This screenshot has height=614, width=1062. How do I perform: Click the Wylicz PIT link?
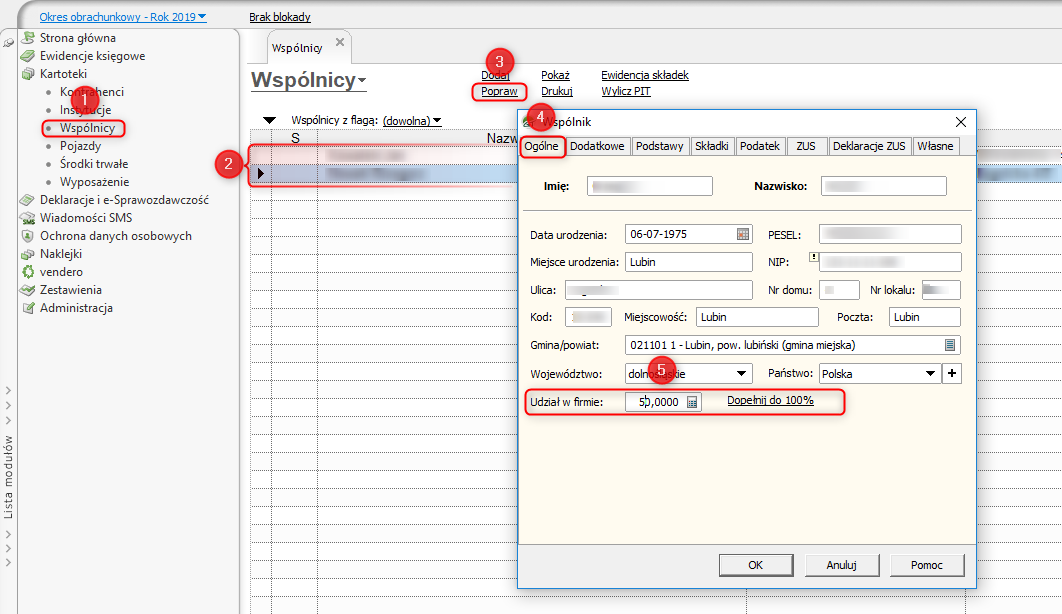626,91
